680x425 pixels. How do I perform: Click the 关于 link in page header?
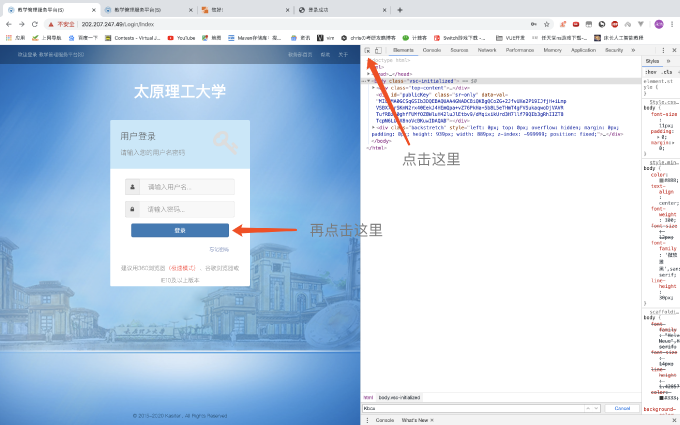point(343,55)
